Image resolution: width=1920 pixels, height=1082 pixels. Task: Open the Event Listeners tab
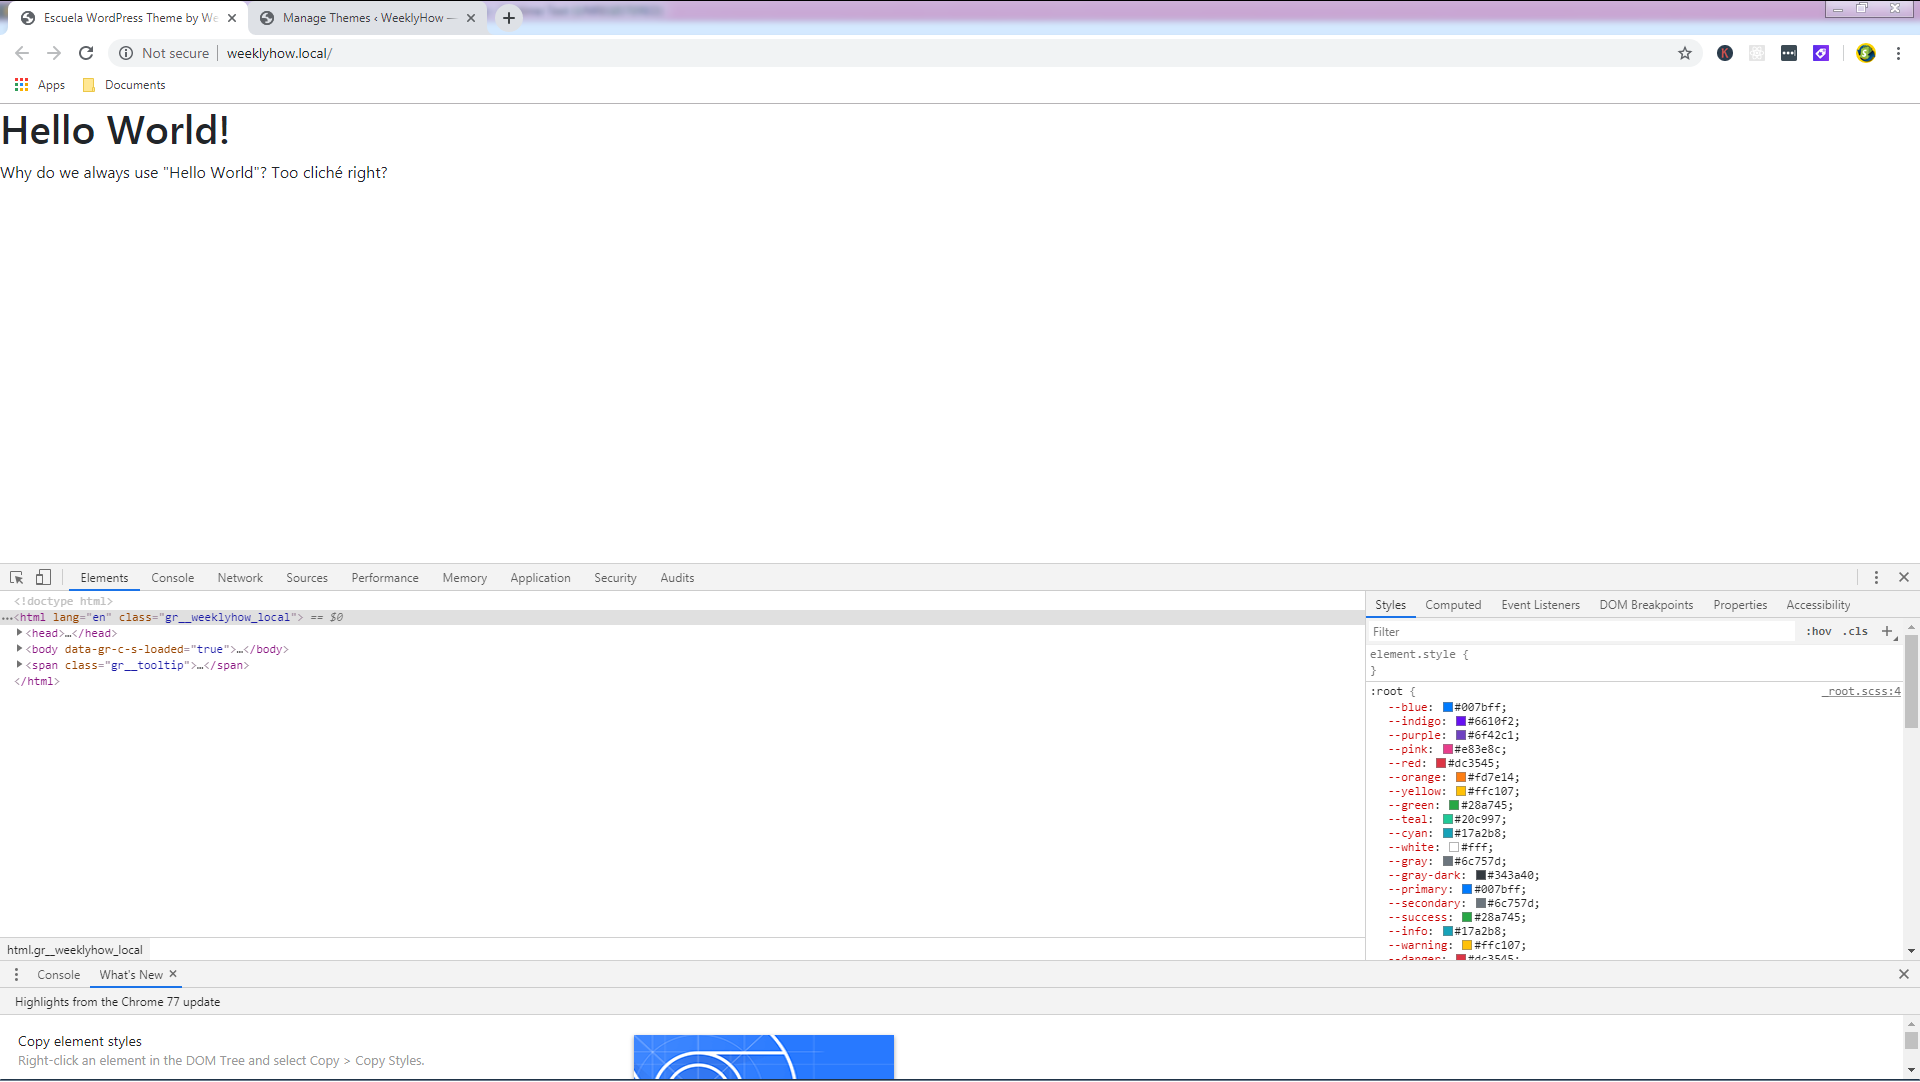(1540, 605)
